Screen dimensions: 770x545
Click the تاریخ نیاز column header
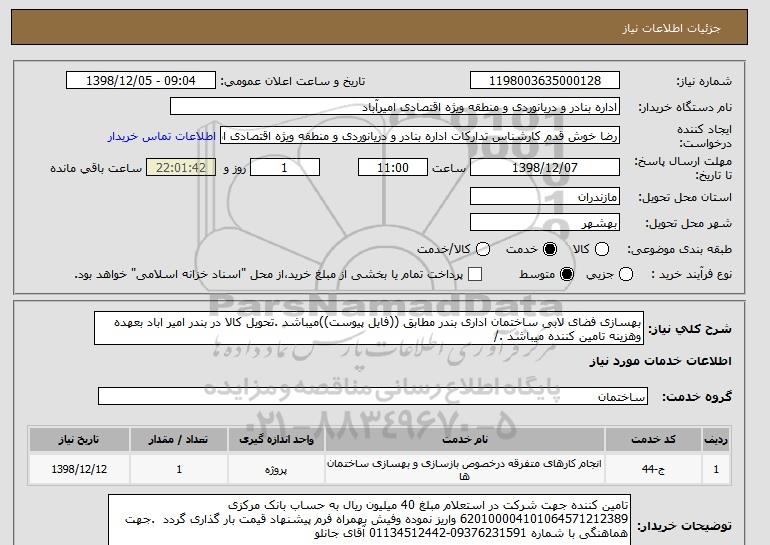tap(79, 439)
